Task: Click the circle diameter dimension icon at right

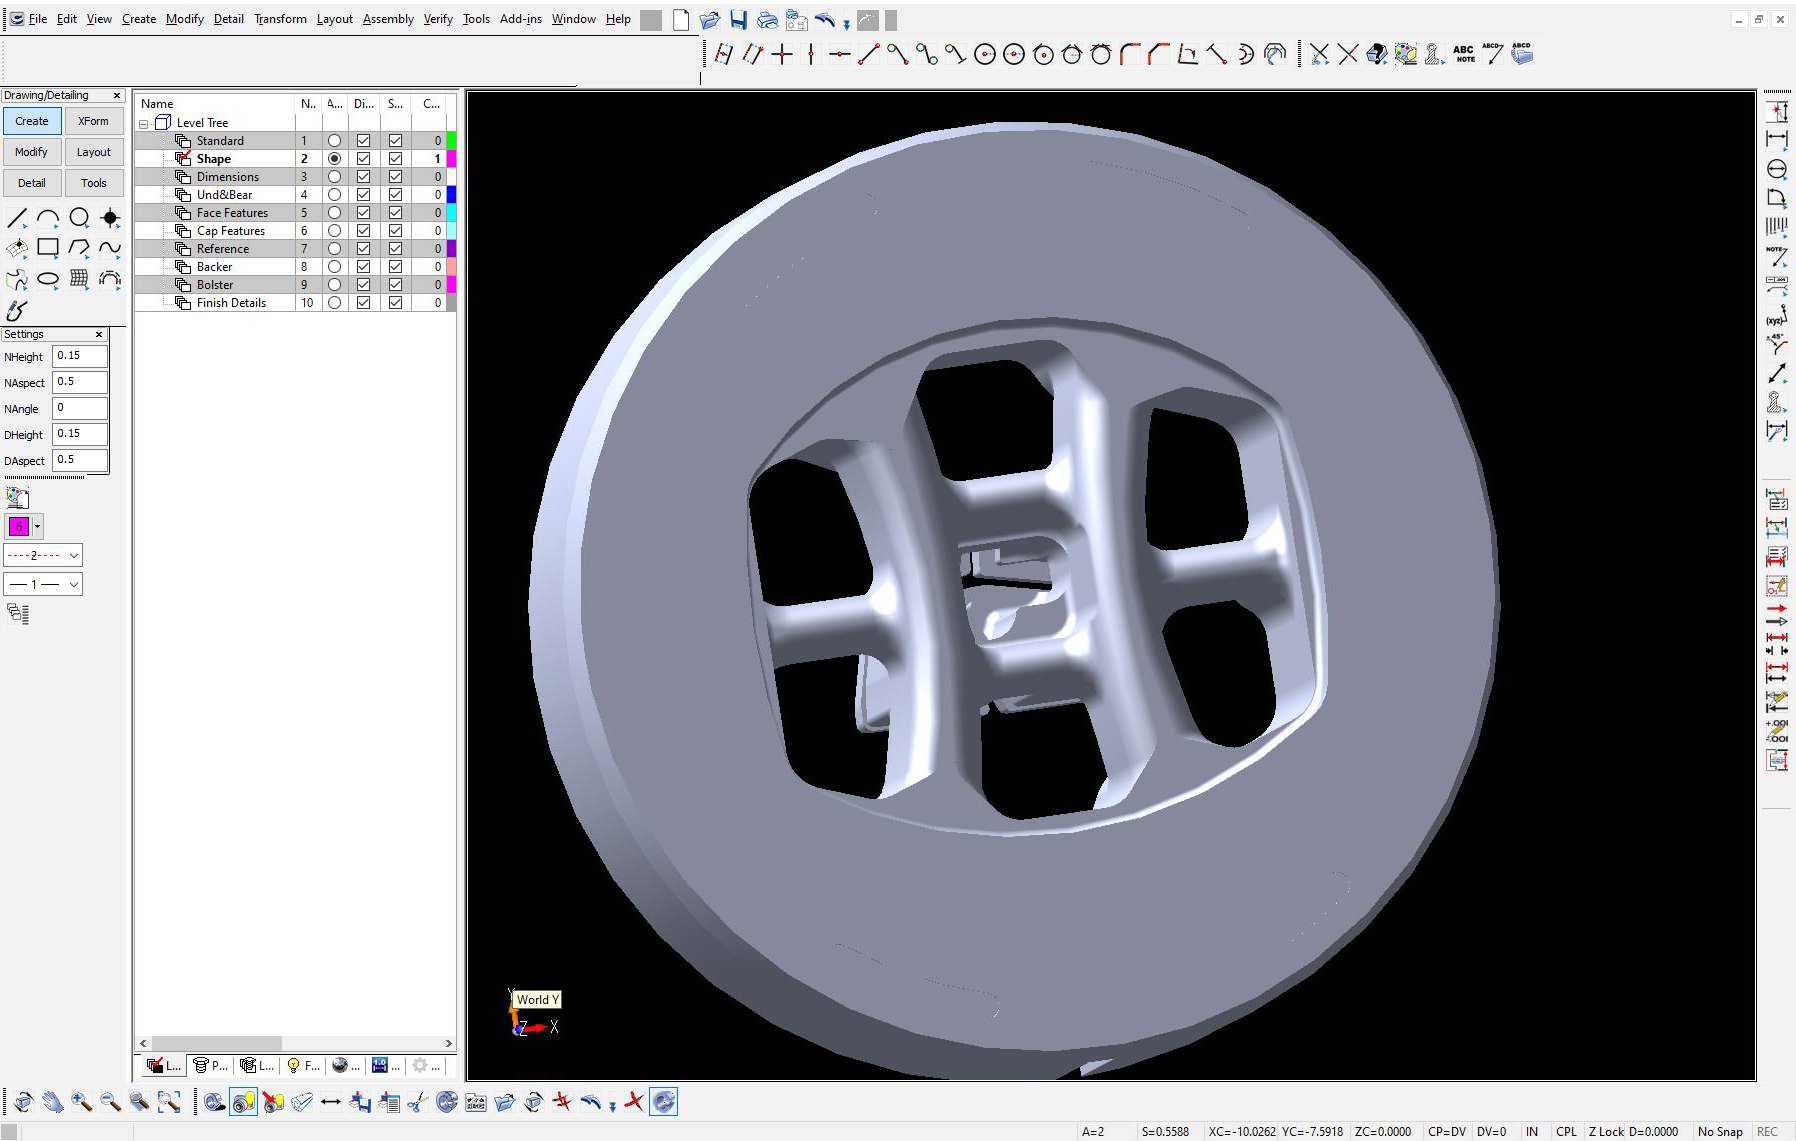Action: 1777,168
